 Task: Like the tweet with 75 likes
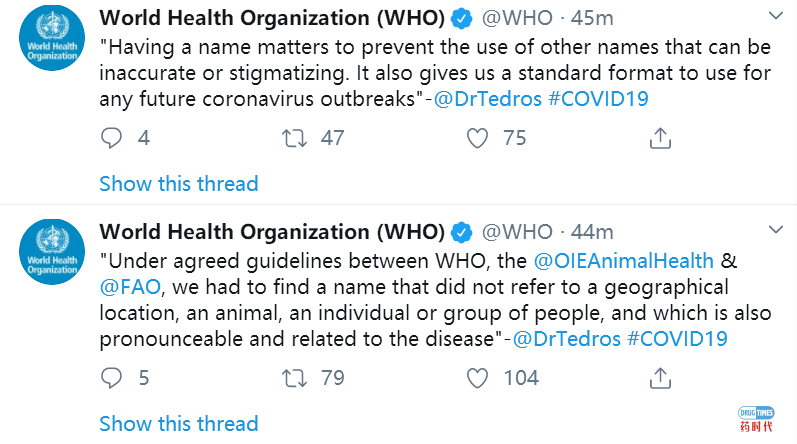coord(477,138)
